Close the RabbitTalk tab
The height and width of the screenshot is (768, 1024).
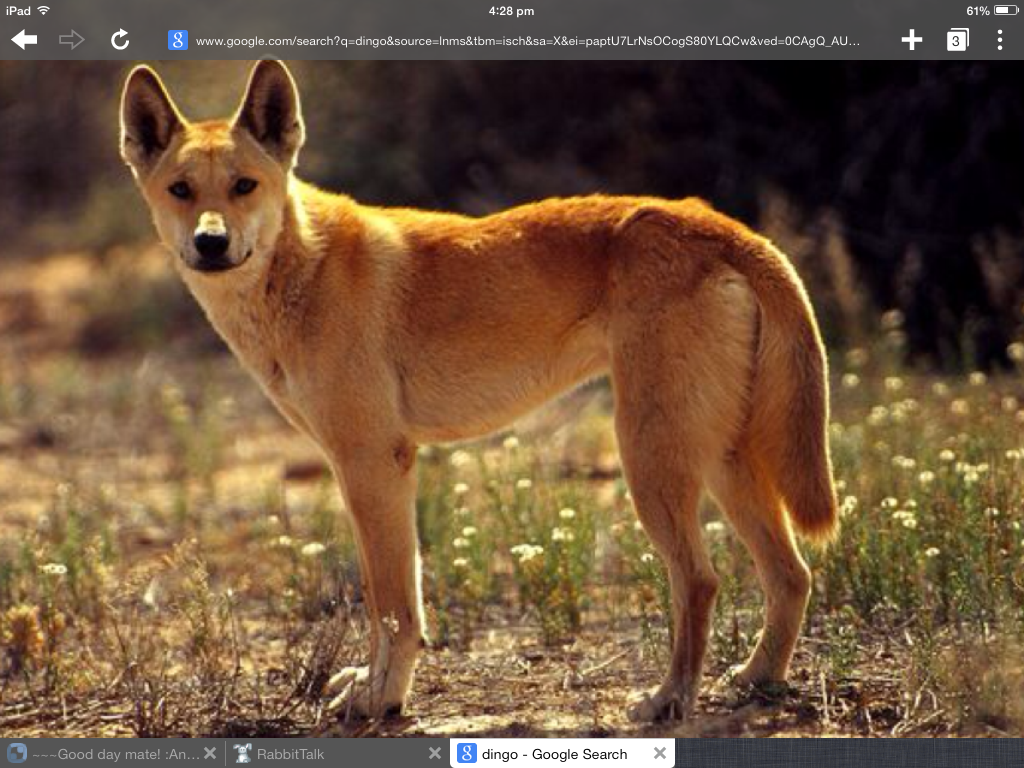click(435, 753)
